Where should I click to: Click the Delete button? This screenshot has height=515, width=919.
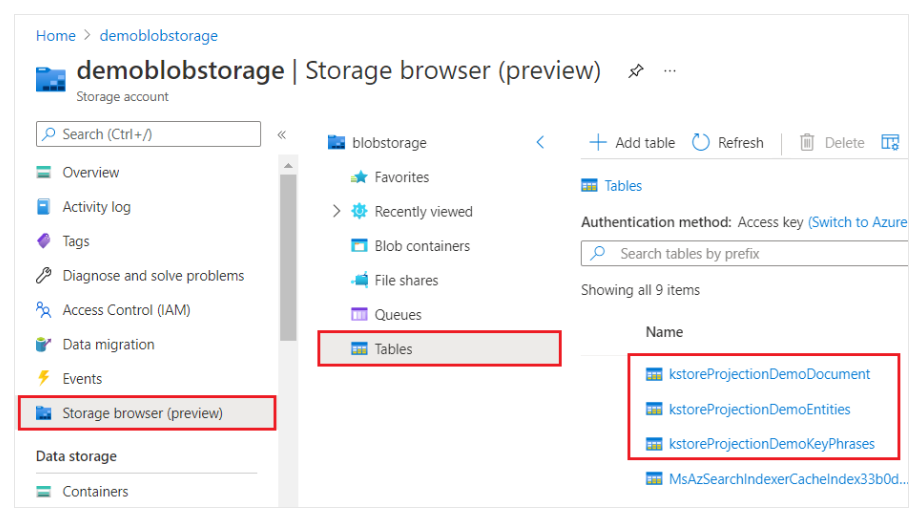tap(832, 142)
